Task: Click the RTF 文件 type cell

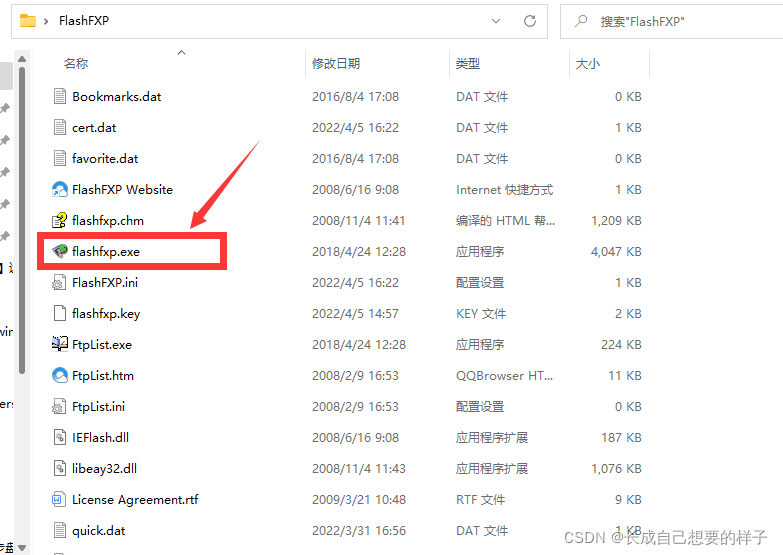Action: [x=480, y=499]
